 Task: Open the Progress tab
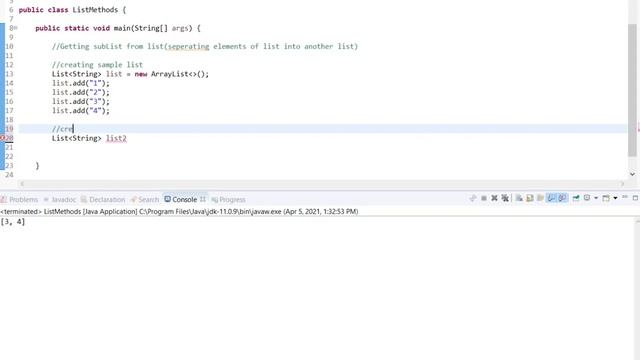[x=229, y=200]
